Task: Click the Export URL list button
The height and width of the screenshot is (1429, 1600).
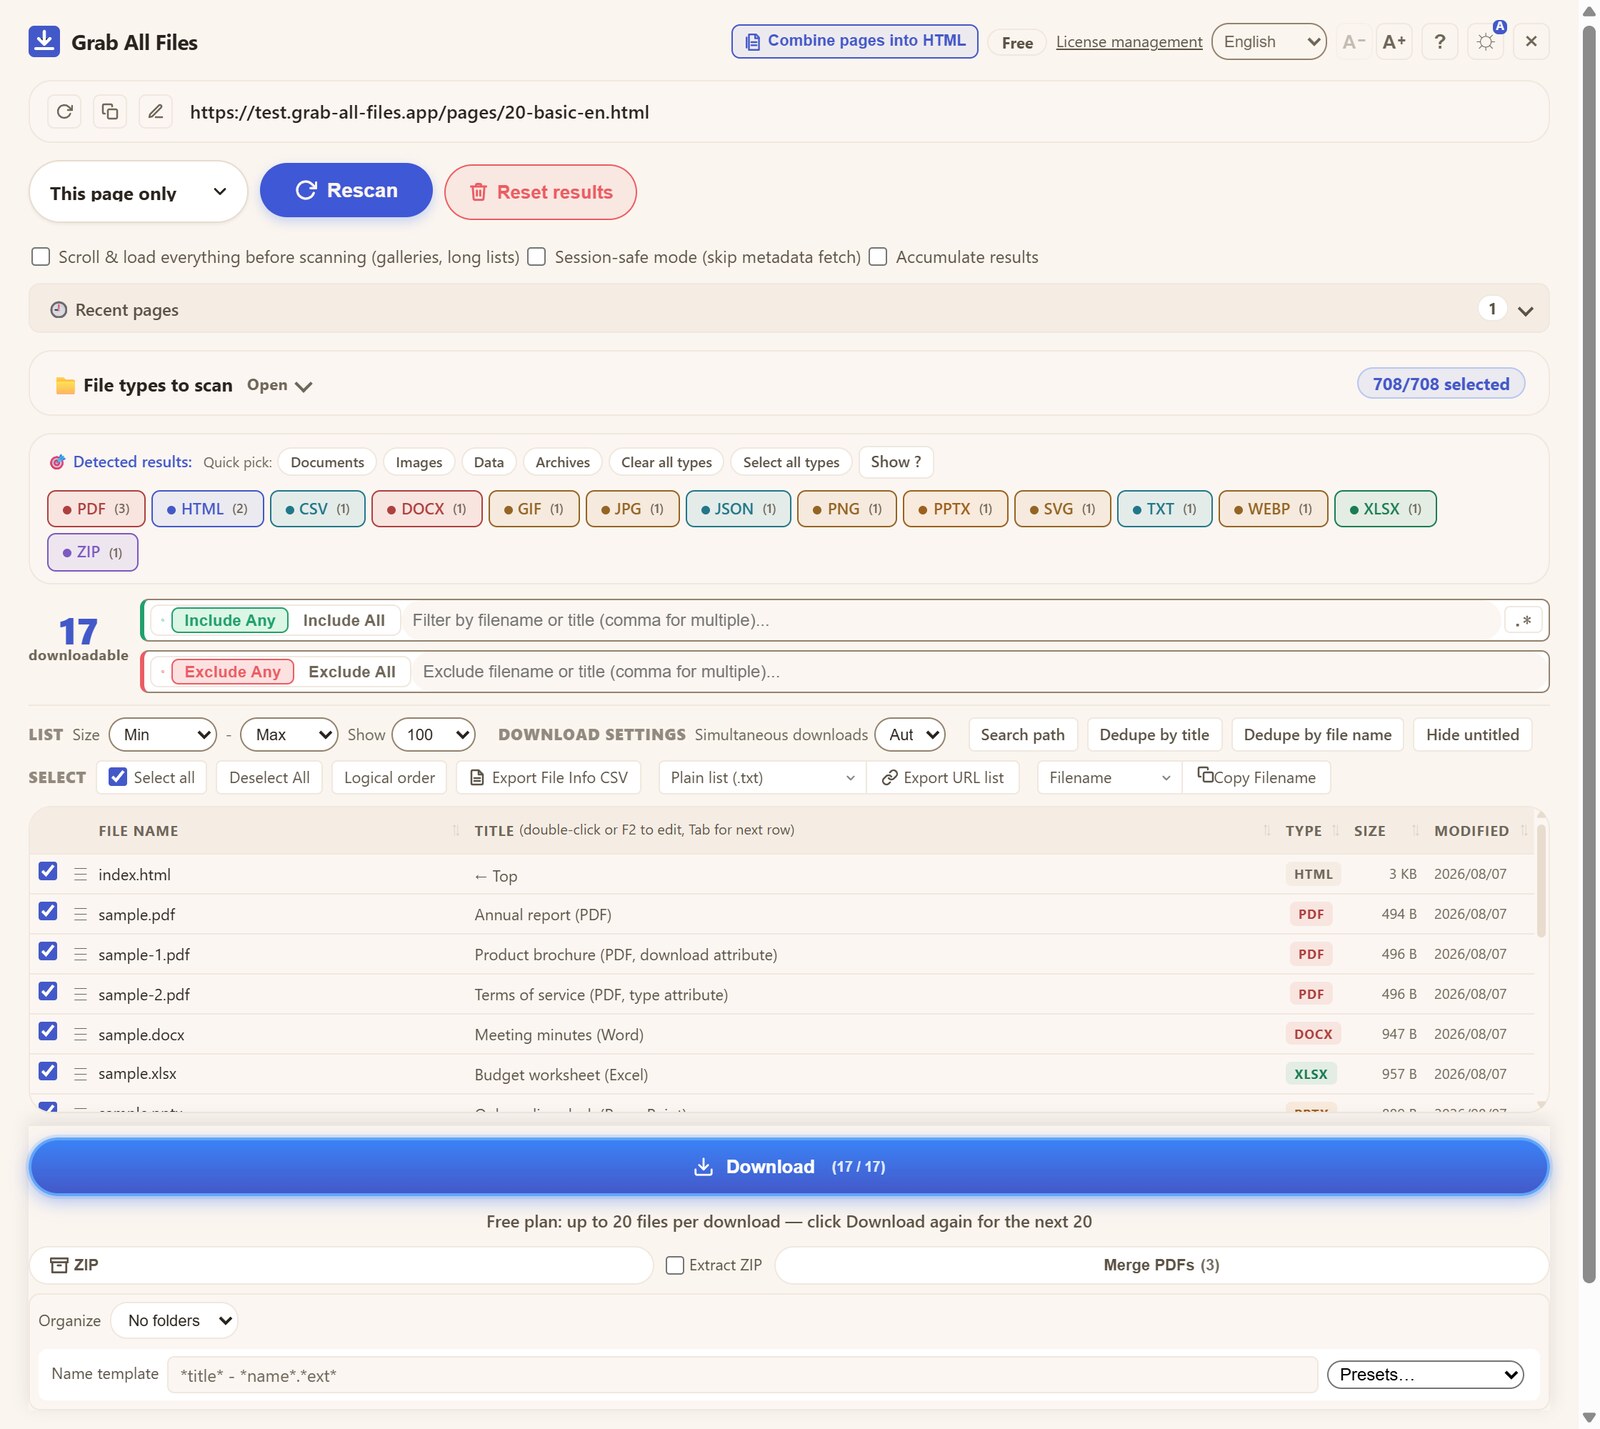Action: (942, 777)
